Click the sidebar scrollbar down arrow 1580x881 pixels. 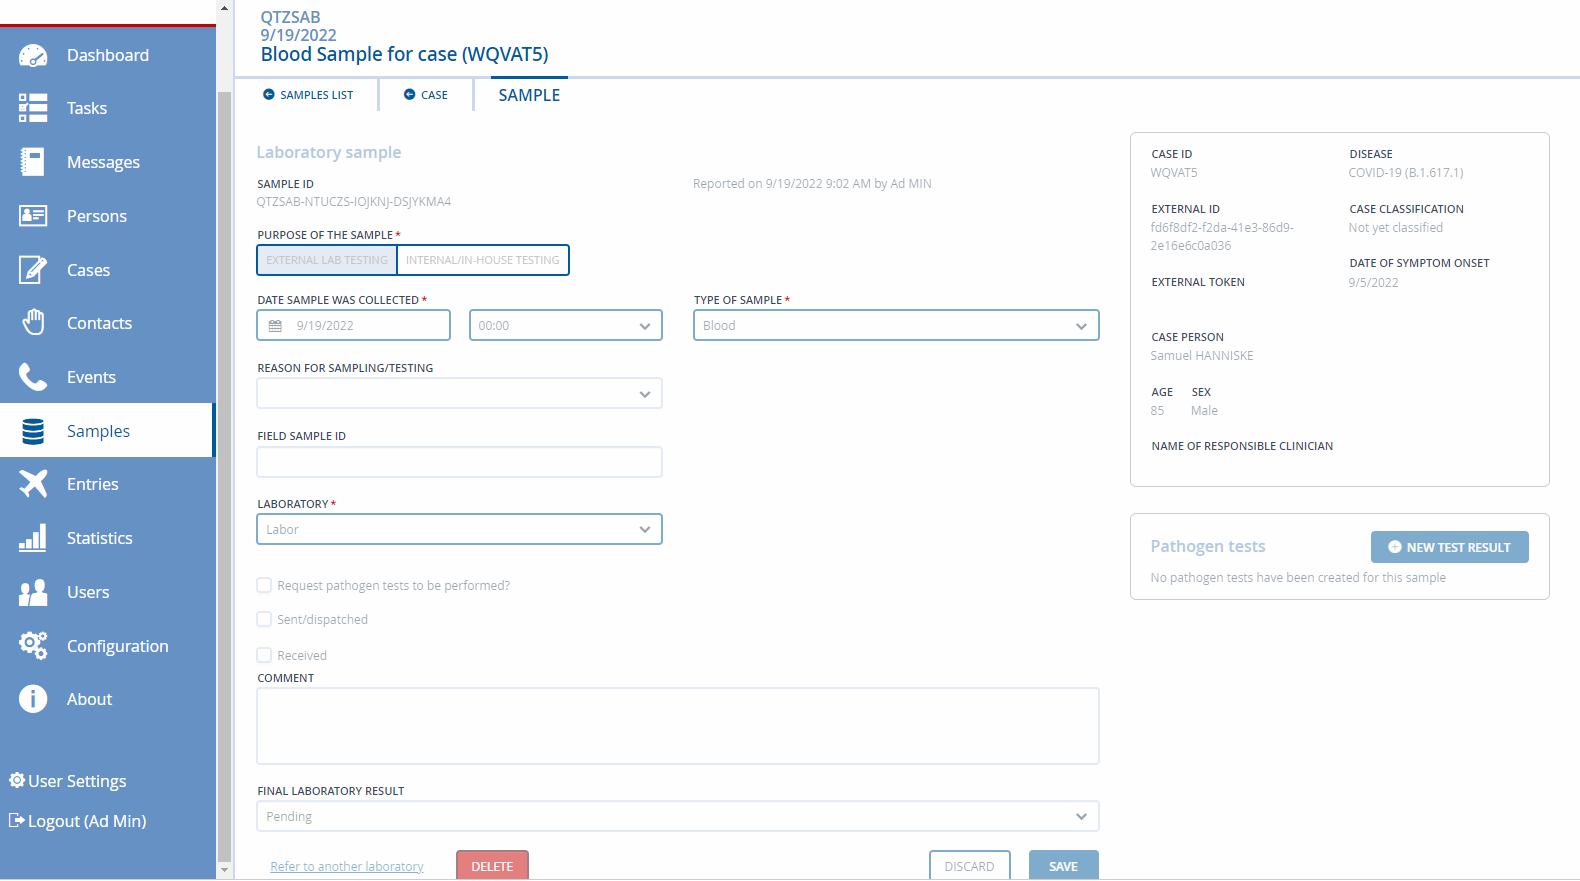point(224,870)
